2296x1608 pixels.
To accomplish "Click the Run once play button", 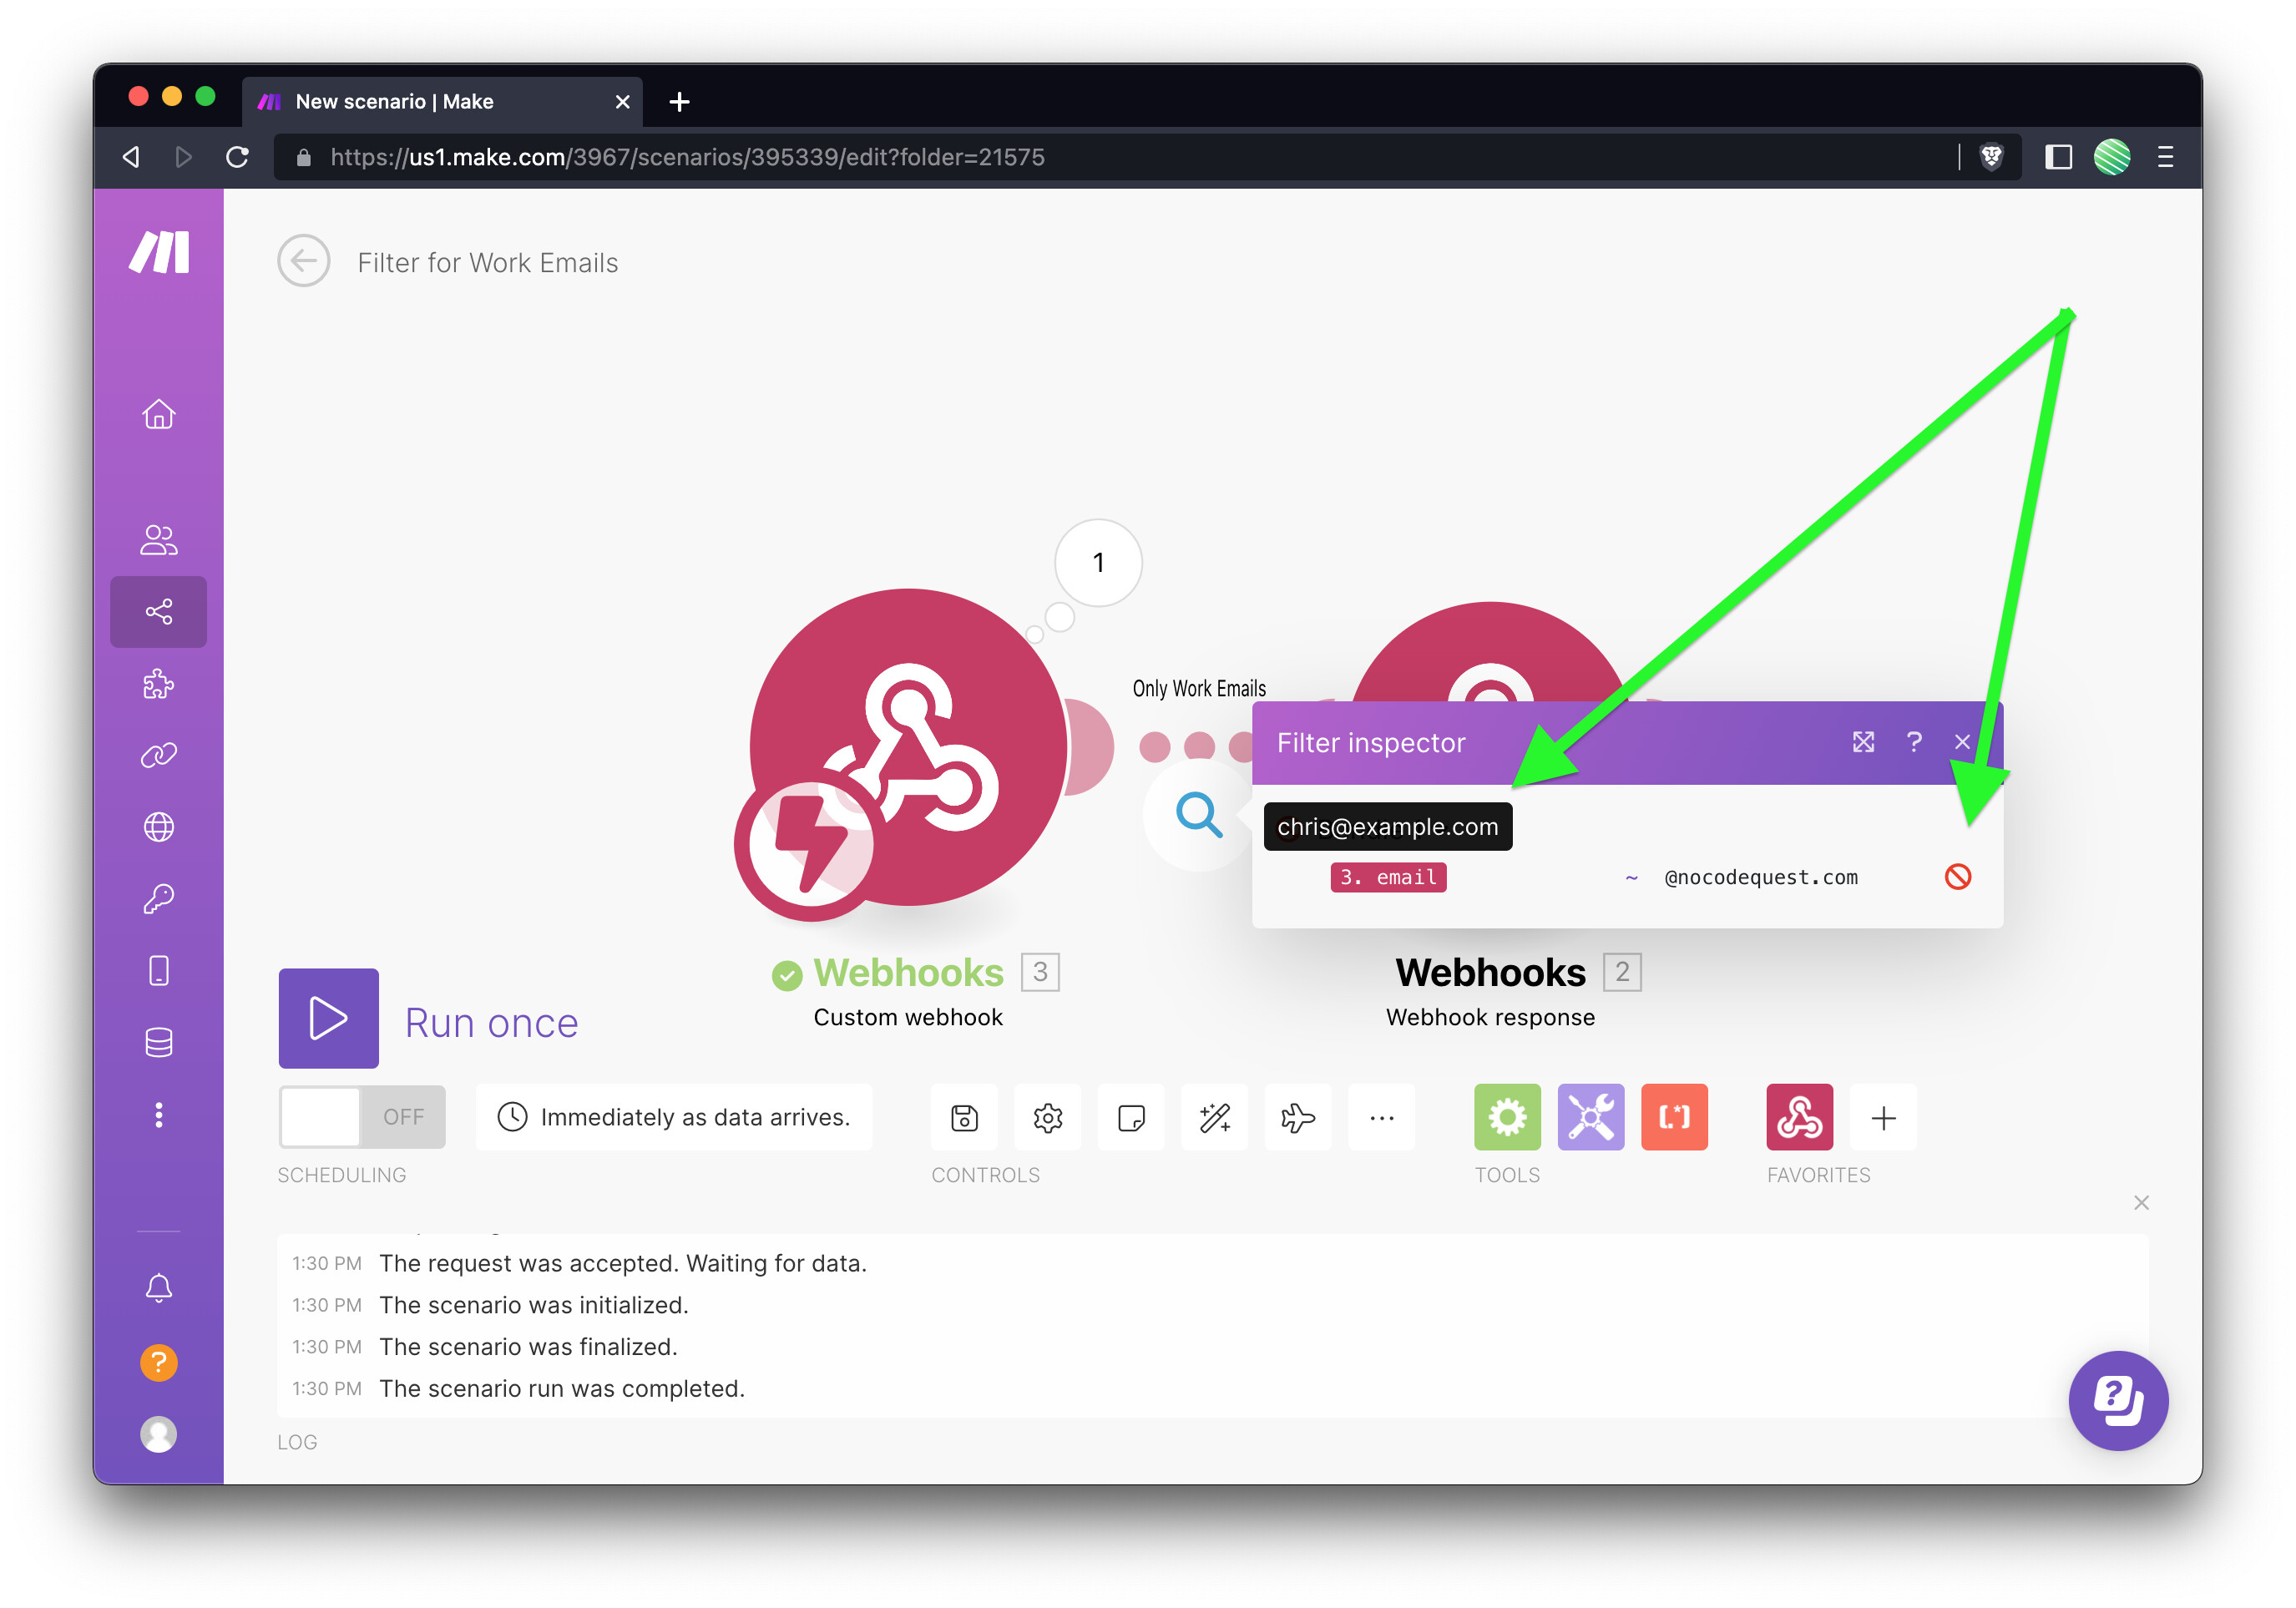I will [328, 1018].
